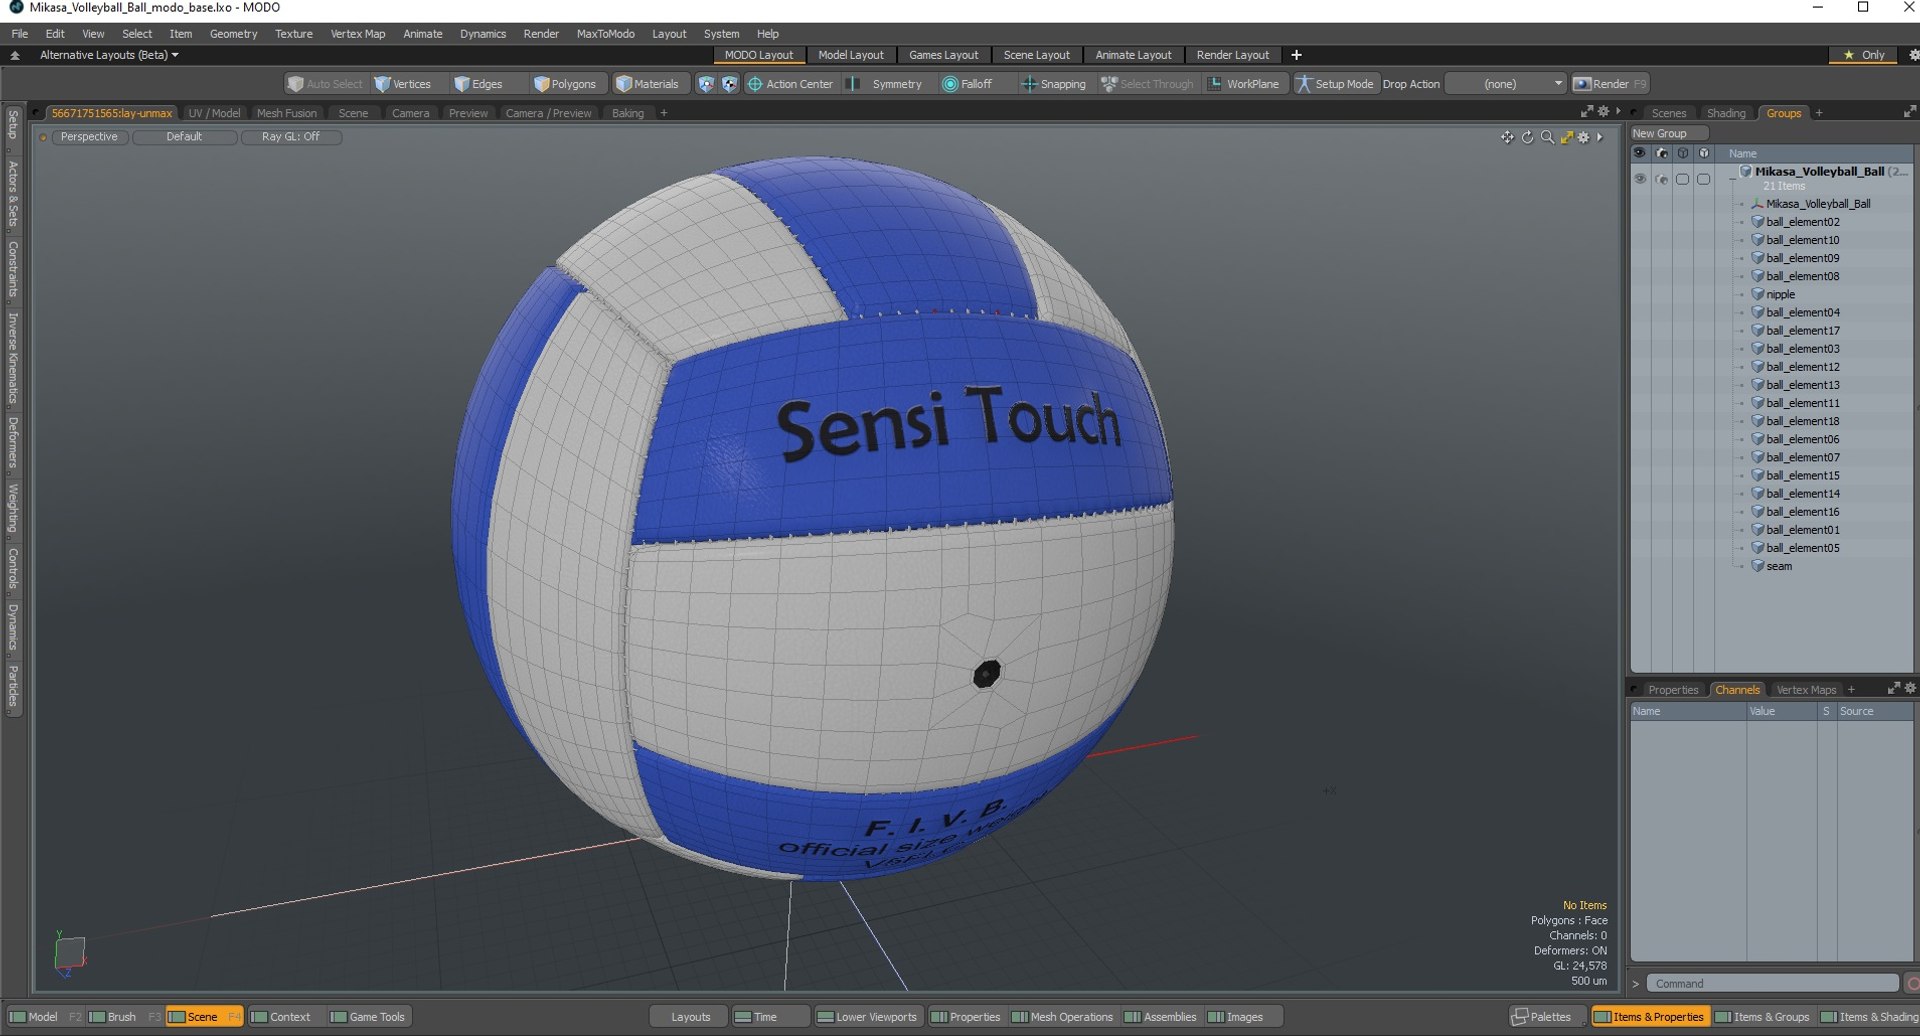The height and width of the screenshot is (1036, 1920).
Task: Open the MaxToModo menu
Action: click(x=605, y=34)
